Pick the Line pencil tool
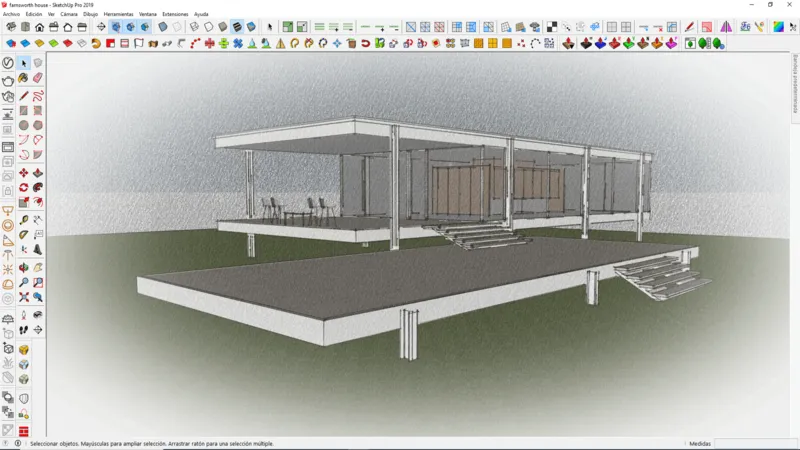The image size is (800, 450). point(24,96)
